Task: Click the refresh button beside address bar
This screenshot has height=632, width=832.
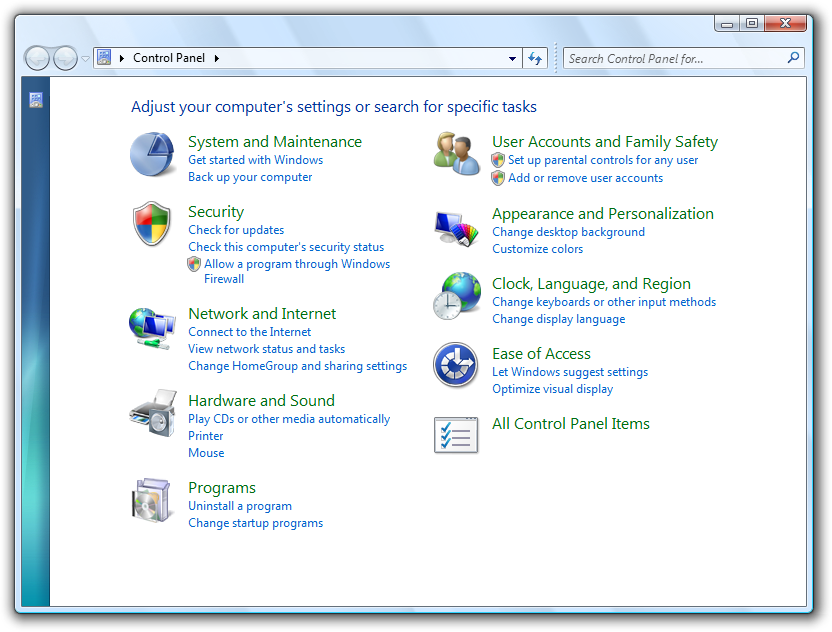Action: (535, 58)
